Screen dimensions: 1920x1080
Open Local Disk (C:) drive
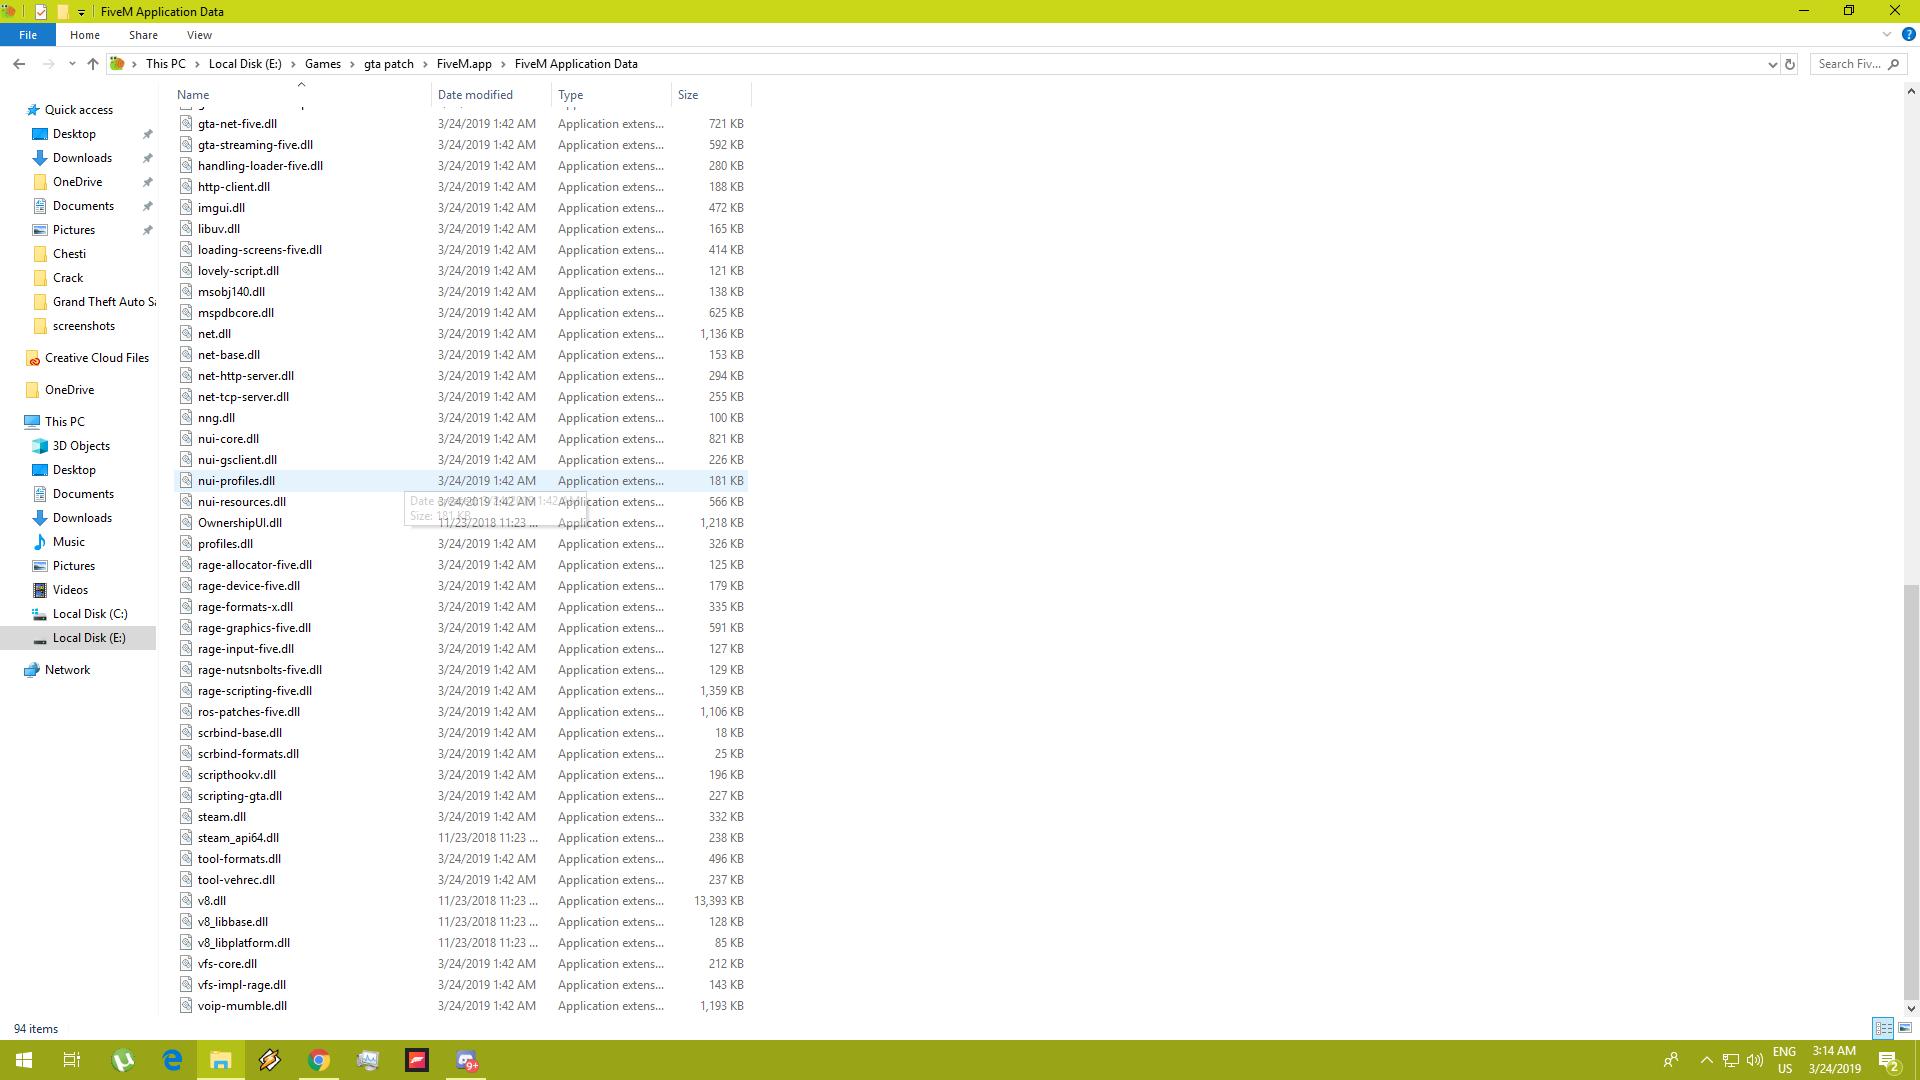click(x=90, y=614)
